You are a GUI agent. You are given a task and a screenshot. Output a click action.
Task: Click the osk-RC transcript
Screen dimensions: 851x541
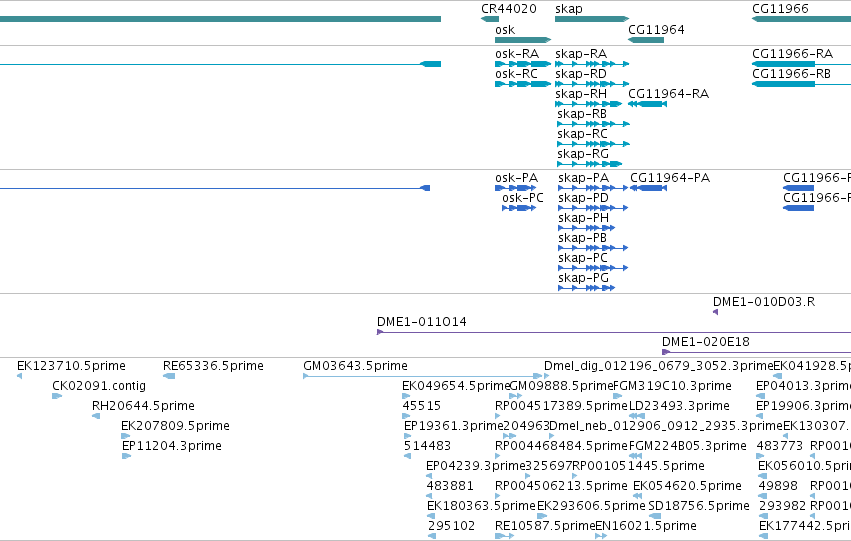tap(523, 84)
